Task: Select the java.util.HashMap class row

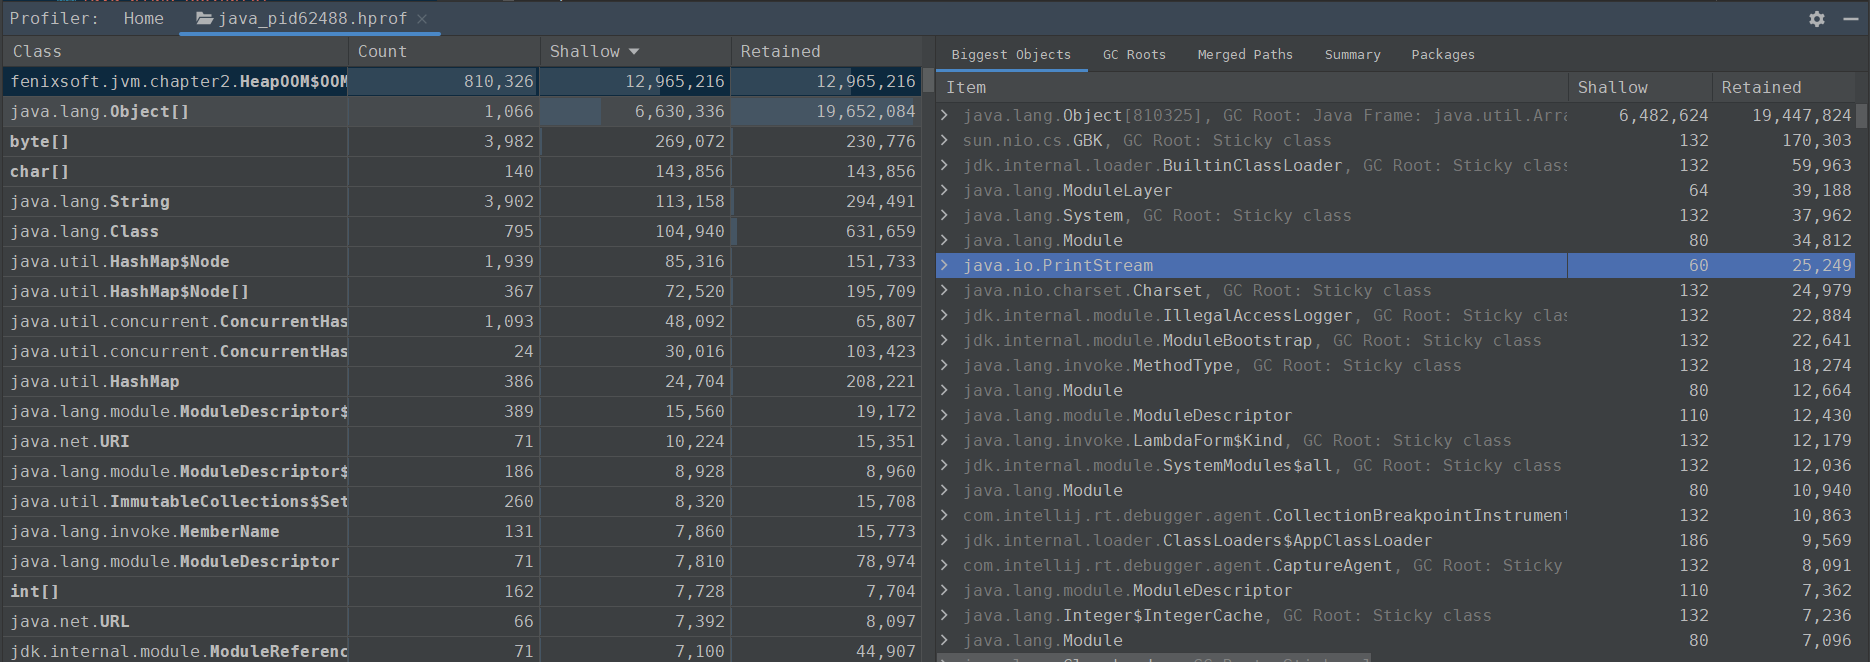Action: click(x=462, y=382)
